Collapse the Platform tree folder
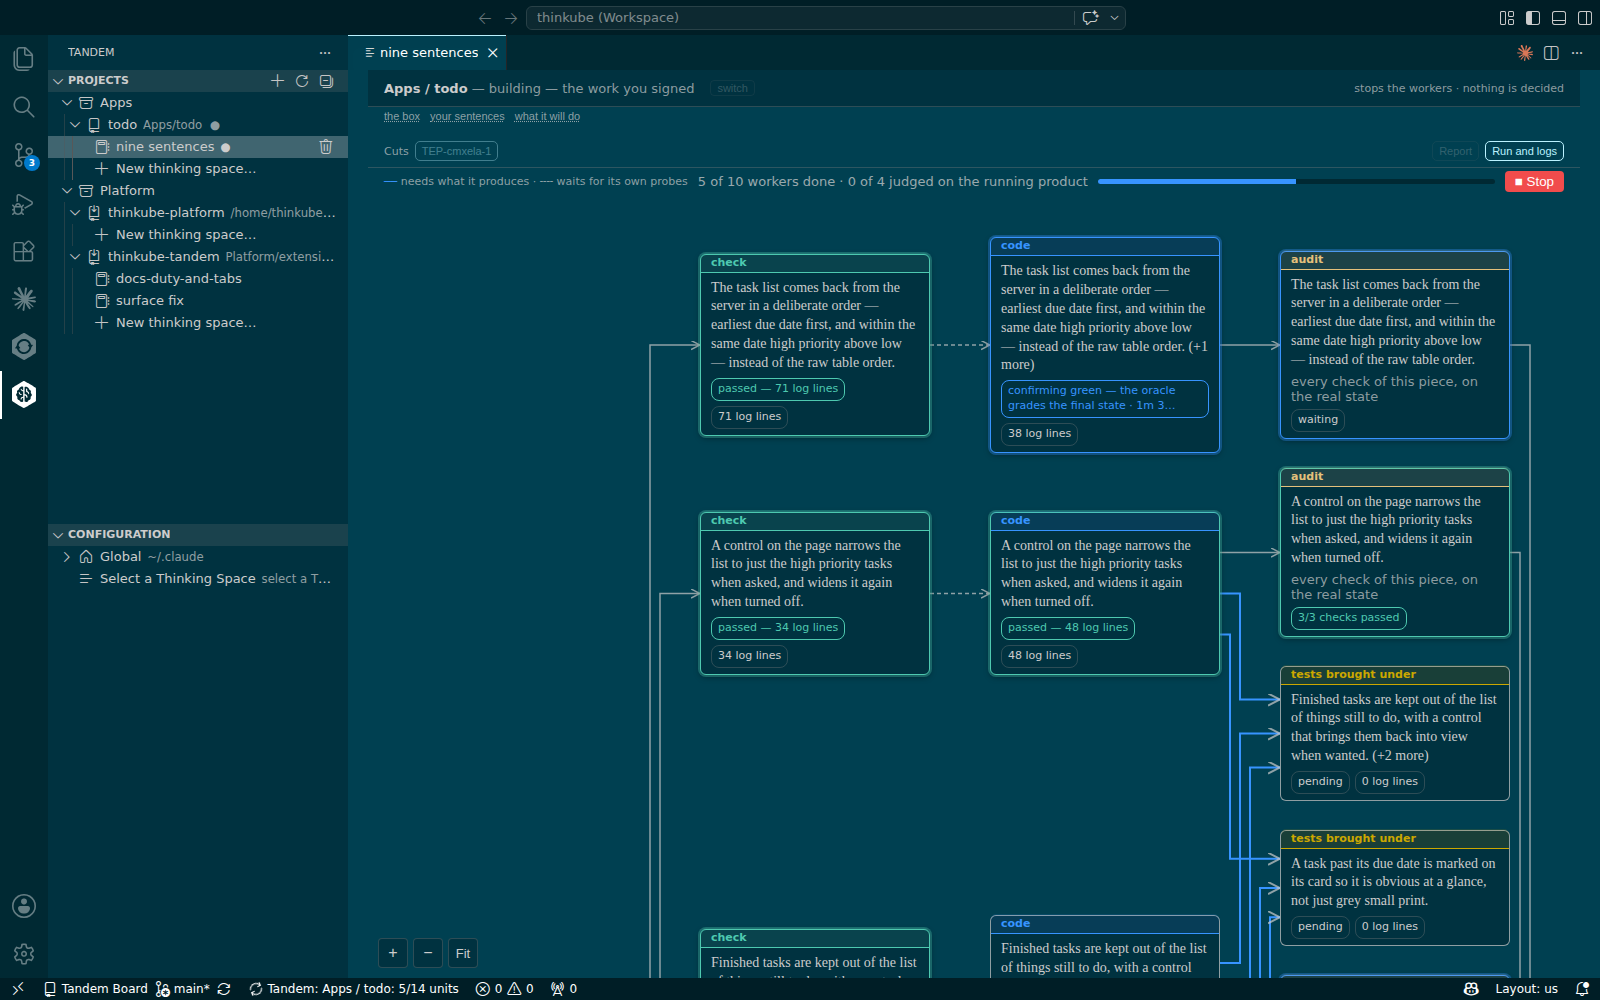 pyautogui.click(x=67, y=191)
